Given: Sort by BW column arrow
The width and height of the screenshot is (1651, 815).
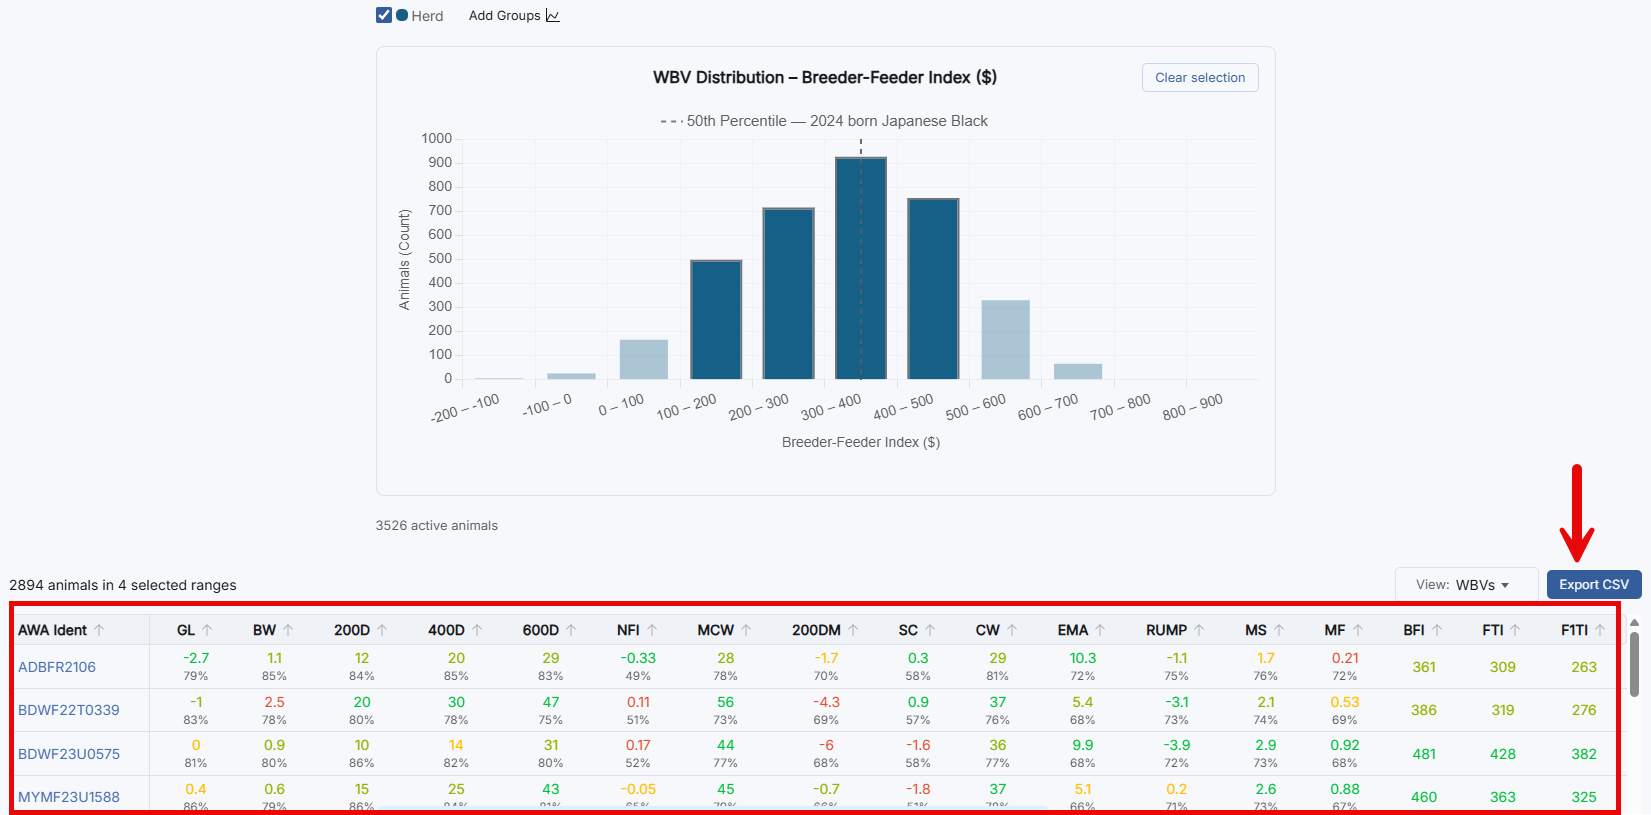Looking at the screenshot, I should pos(288,630).
